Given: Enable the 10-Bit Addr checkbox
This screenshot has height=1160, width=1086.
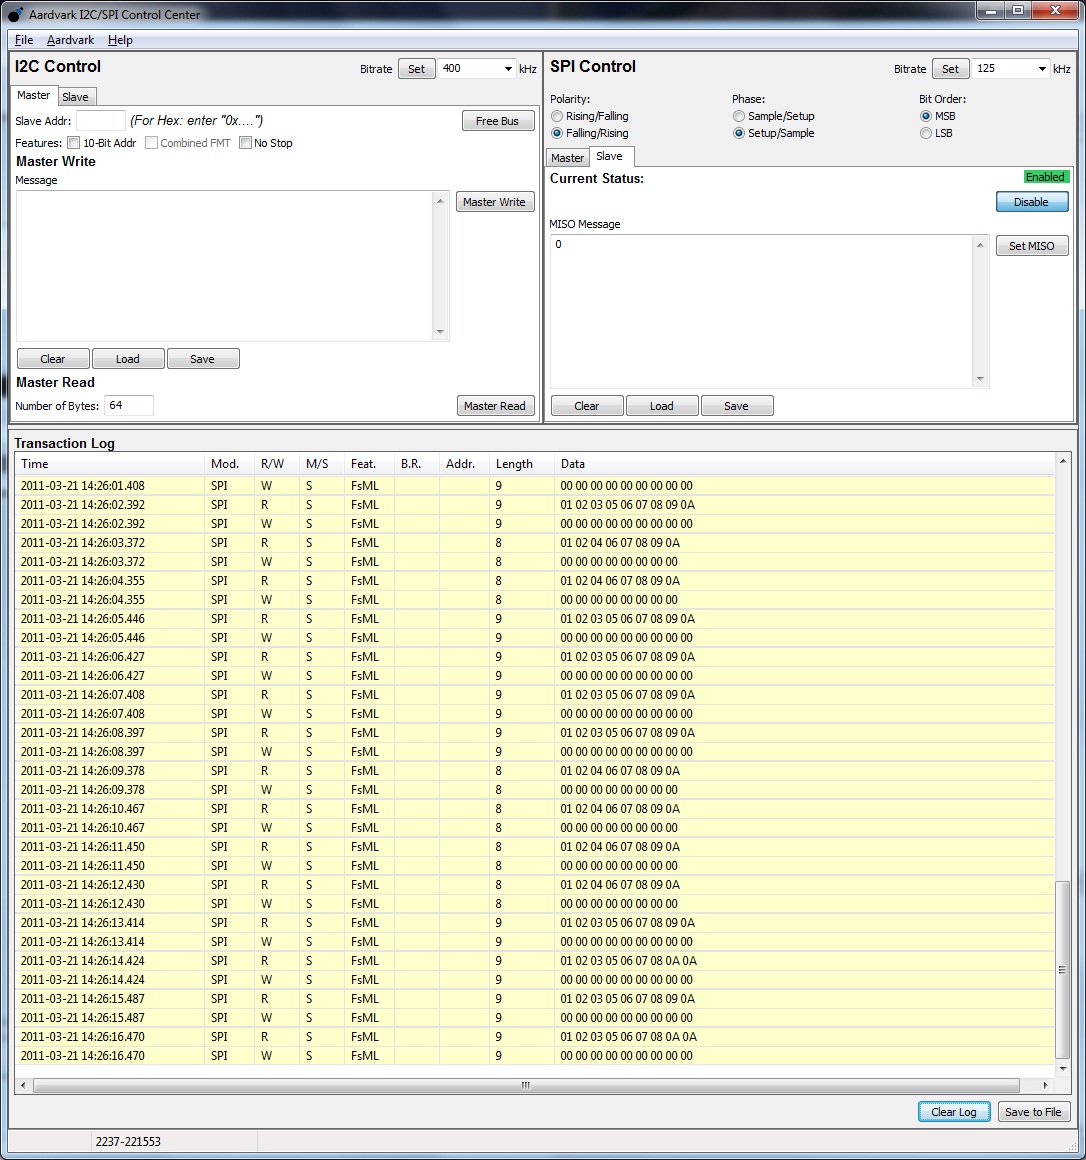Looking at the screenshot, I should click(x=73, y=143).
